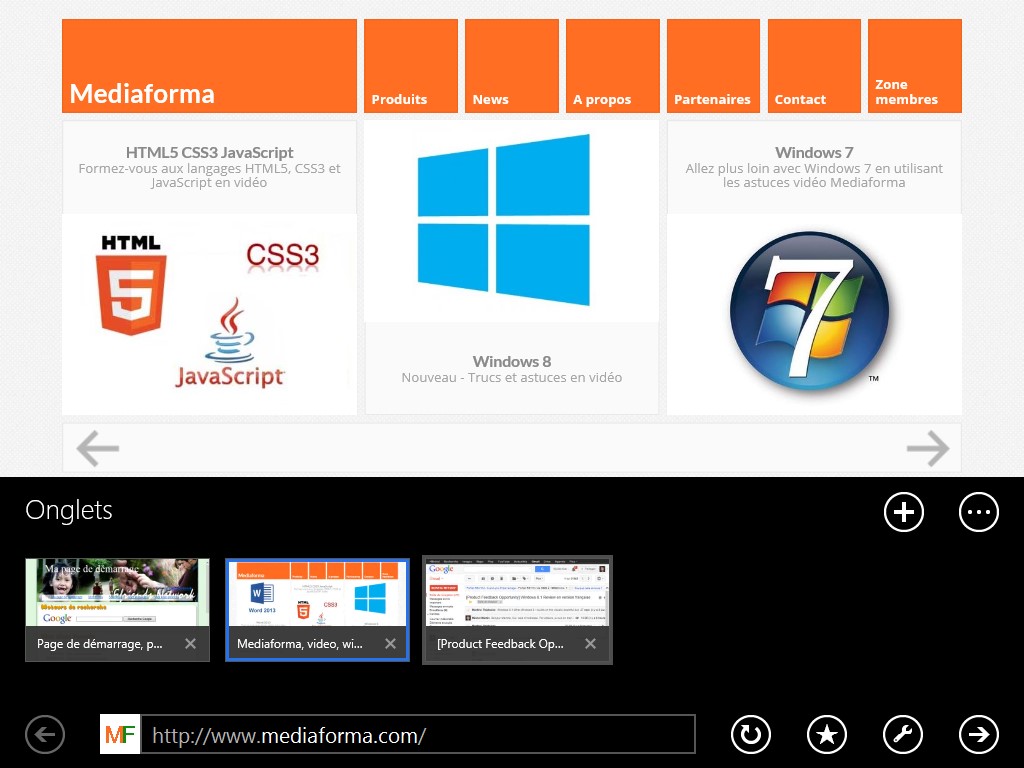Click 'Formez-vous aux langages HTML5' description
This screenshot has width=1024, height=768.
point(210,175)
